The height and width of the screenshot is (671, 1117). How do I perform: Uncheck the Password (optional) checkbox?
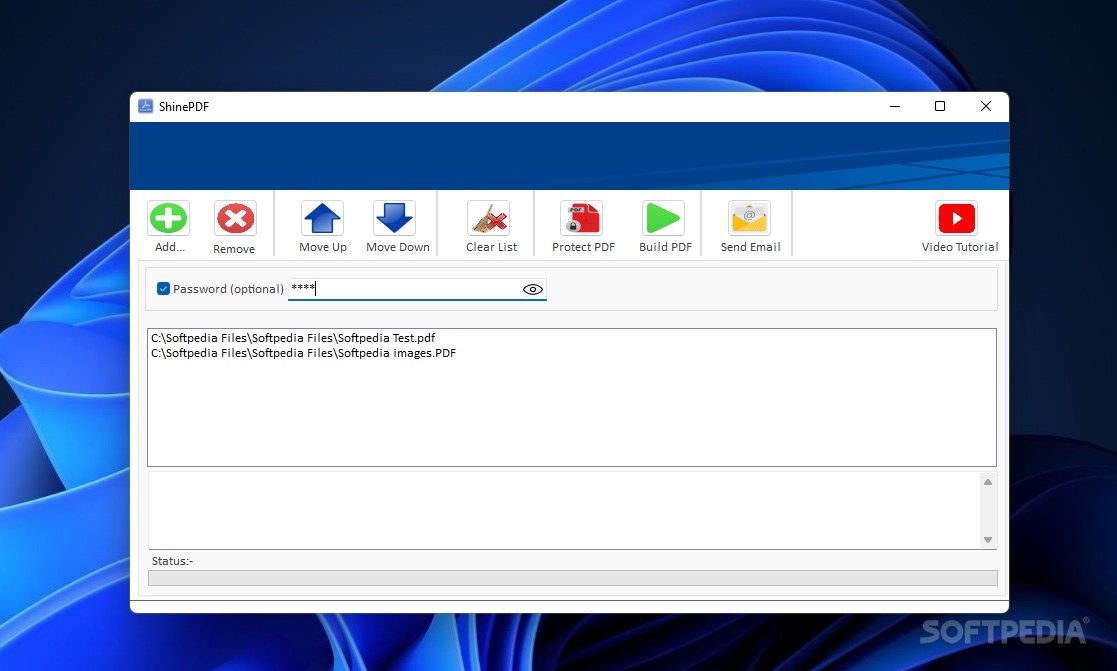(x=163, y=288)
